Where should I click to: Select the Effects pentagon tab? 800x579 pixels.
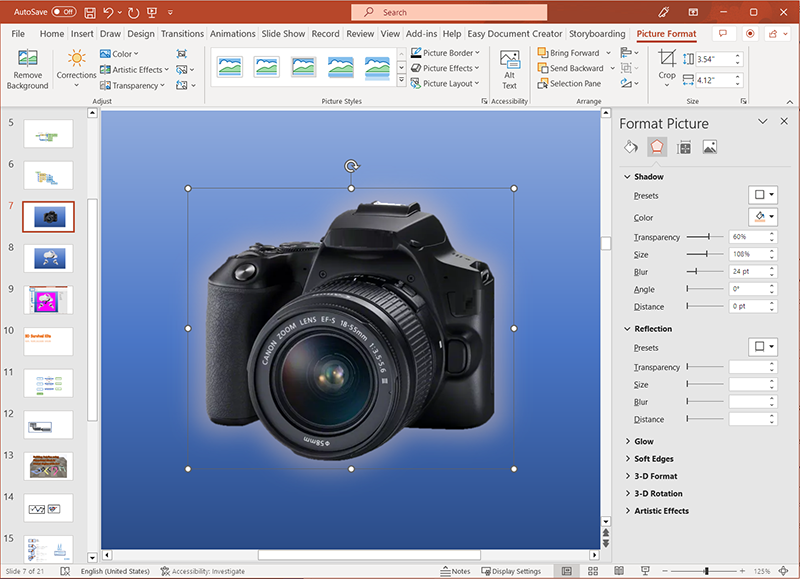pyautogui.click(x=657, y=147)
